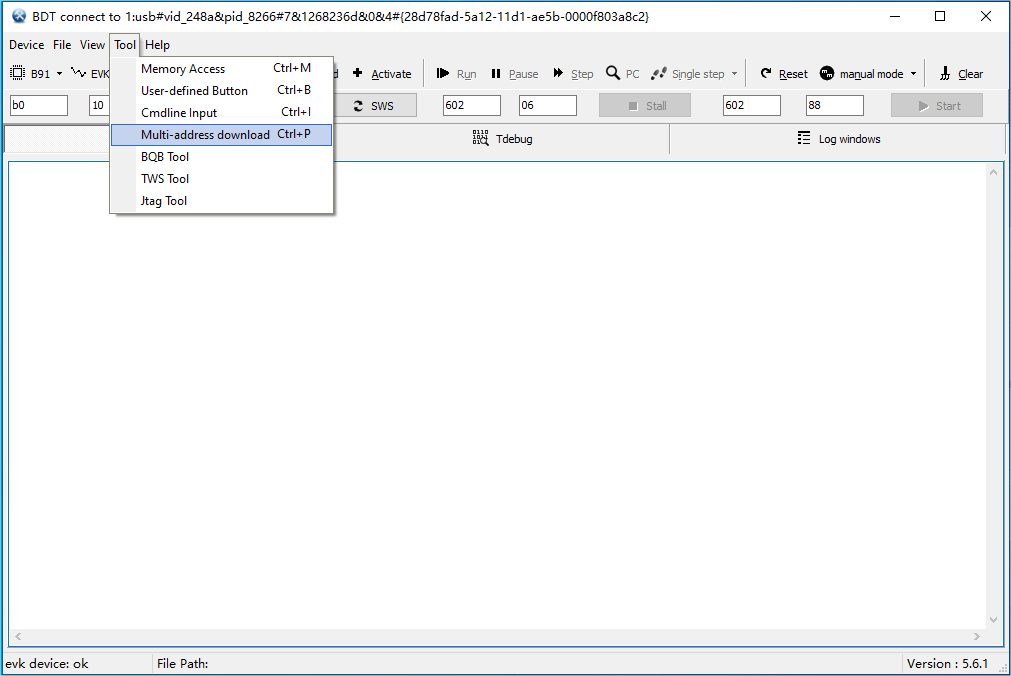Click the horizontal scrollbar right arrow
Viewport: 1011px width, 676px height.
pos(977,636)
